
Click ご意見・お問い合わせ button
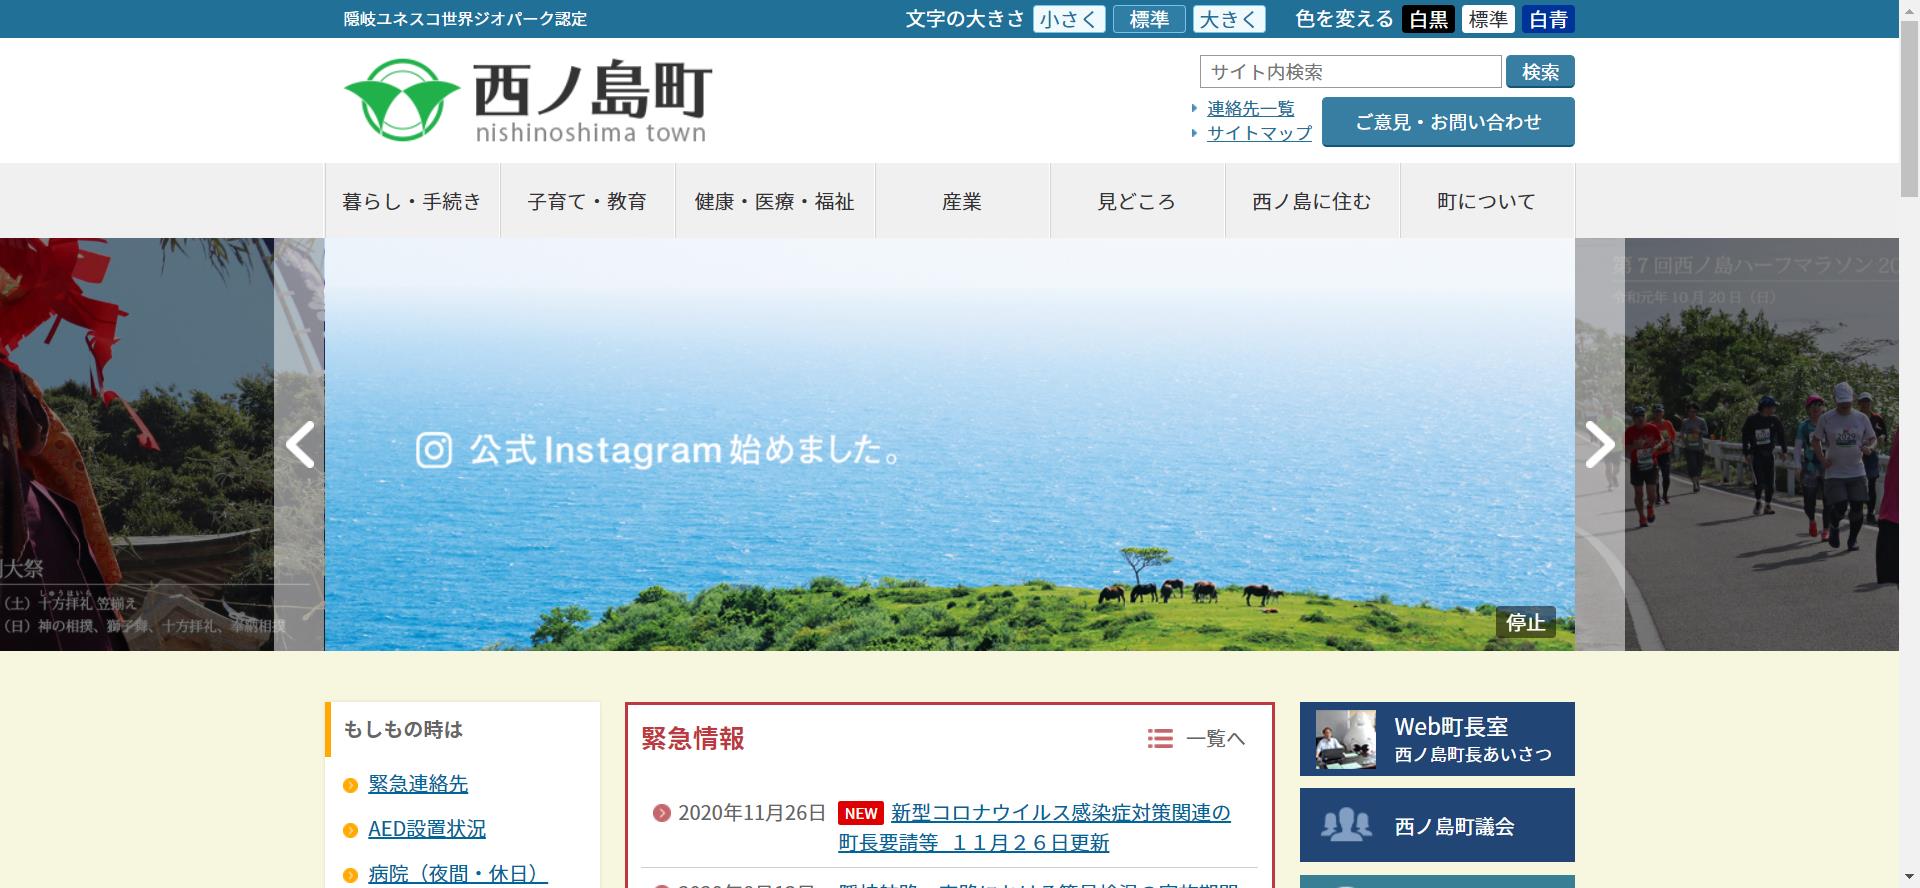click(x=1448, y=122)
